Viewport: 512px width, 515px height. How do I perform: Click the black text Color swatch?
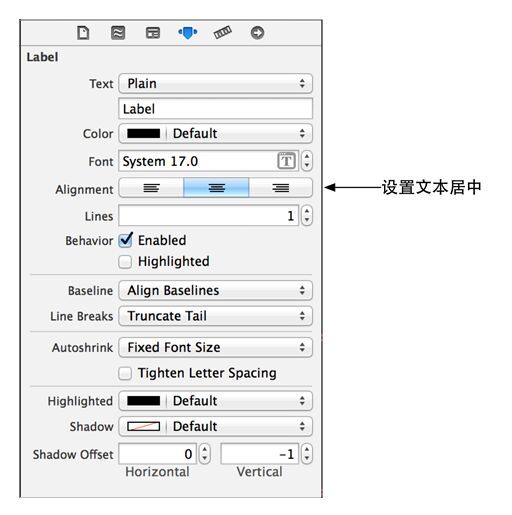[x=144, y=134]
